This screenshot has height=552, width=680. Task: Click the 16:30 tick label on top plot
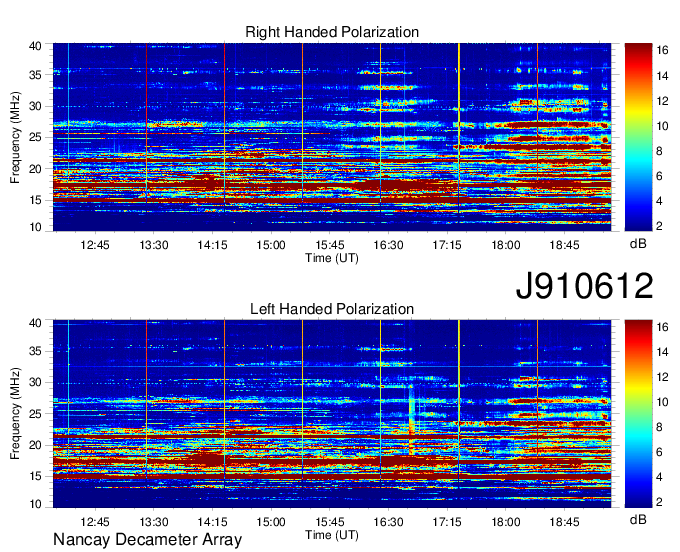pos(389,245)
